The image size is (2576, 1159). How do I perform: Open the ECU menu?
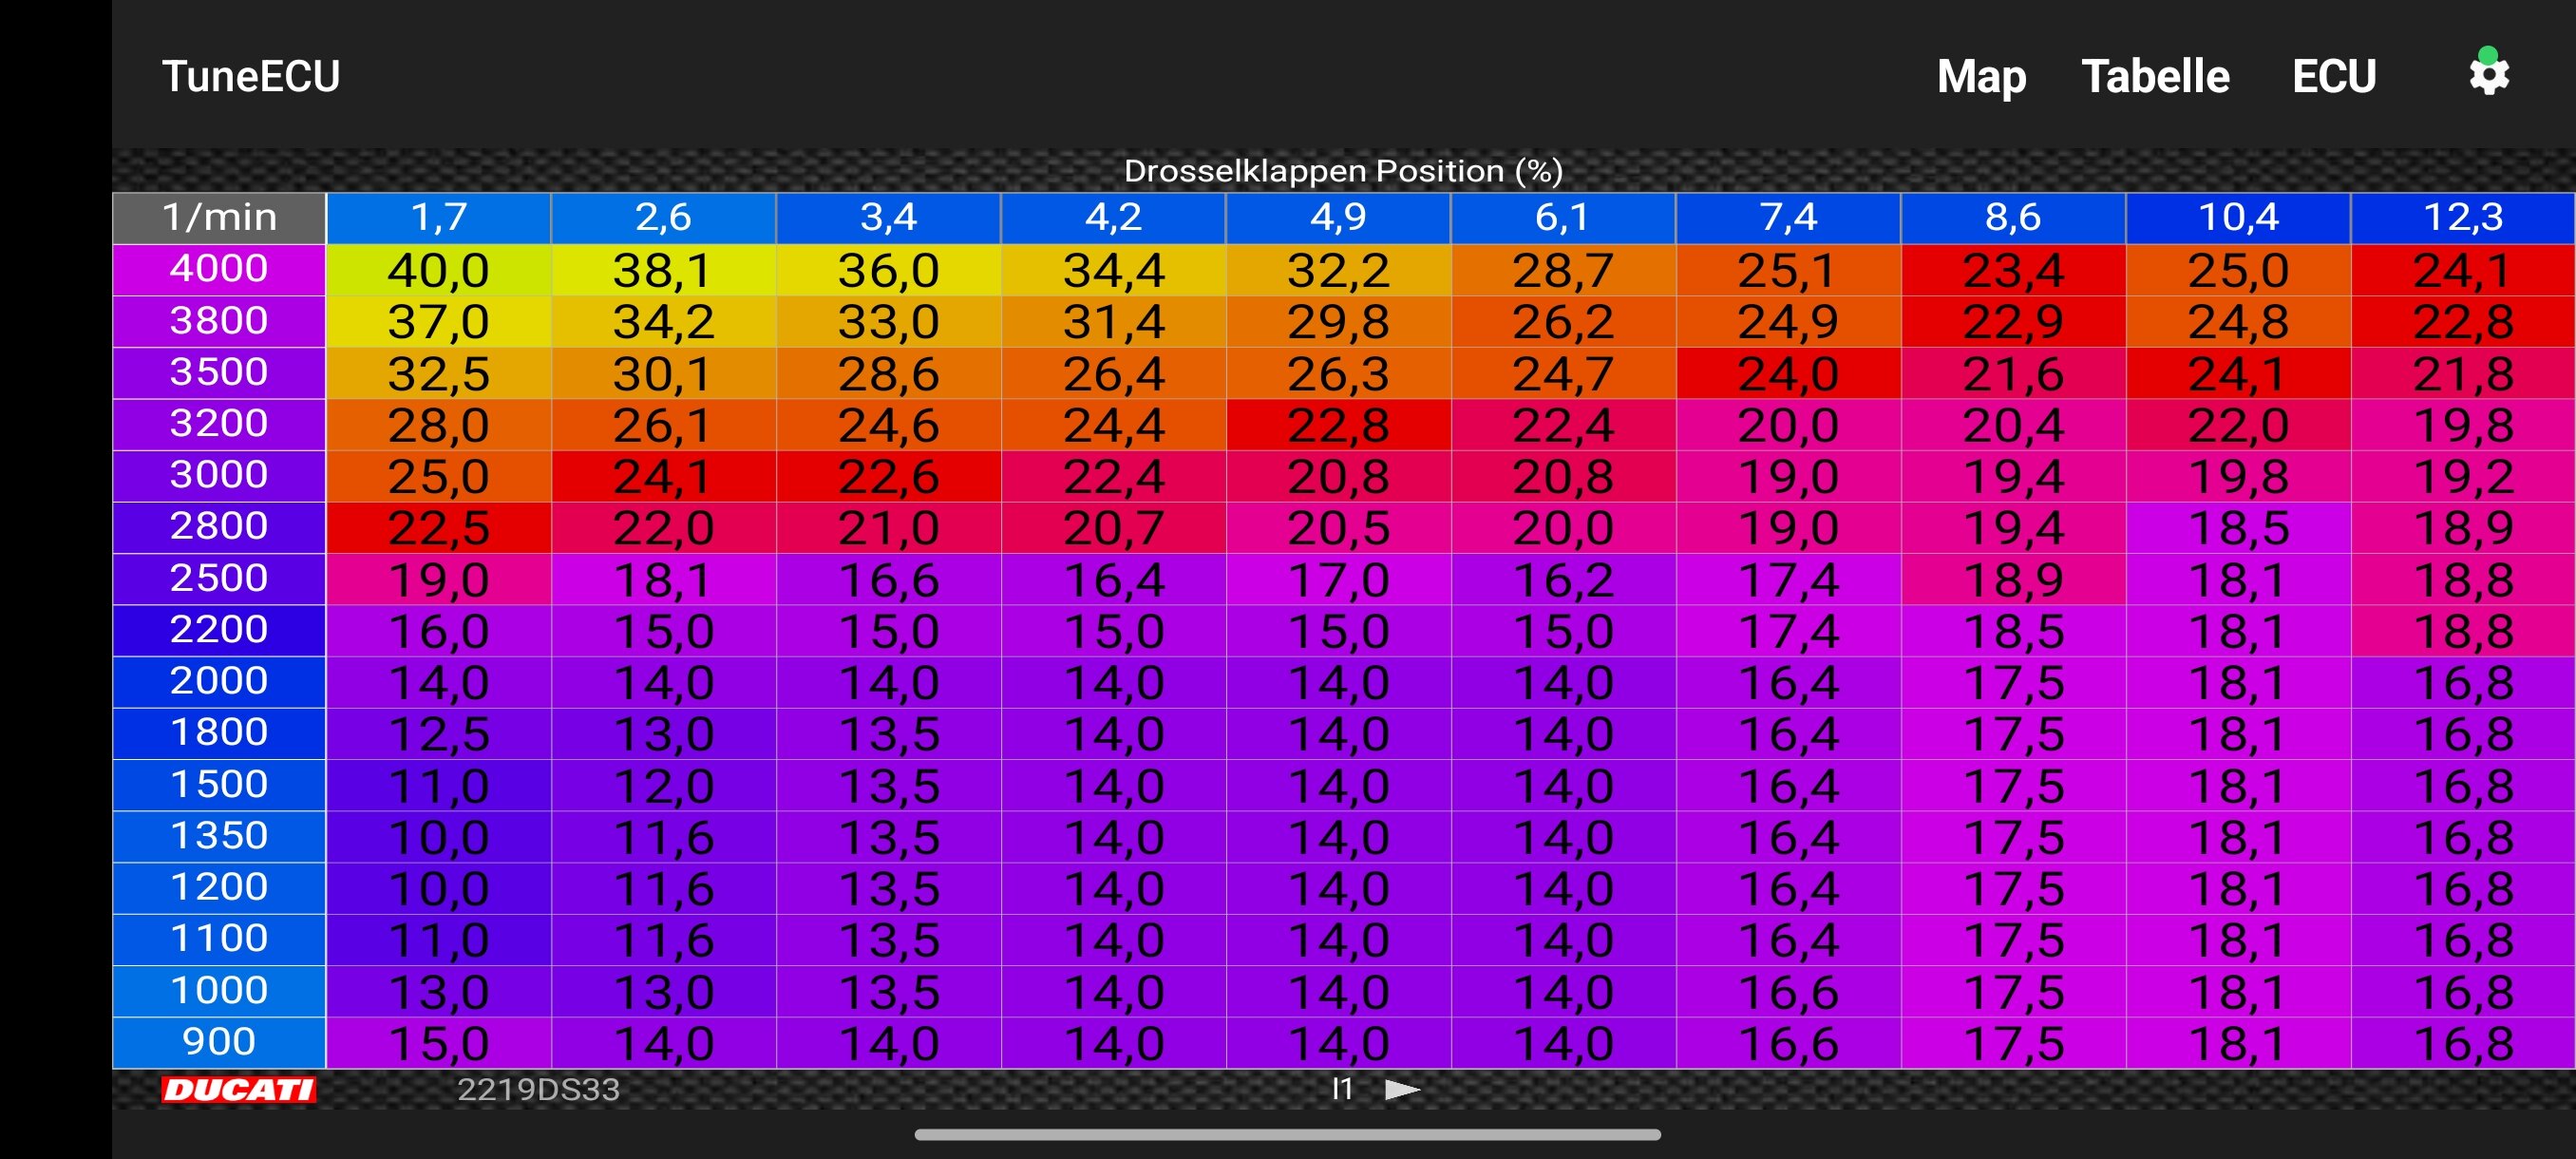point(2334,76)
